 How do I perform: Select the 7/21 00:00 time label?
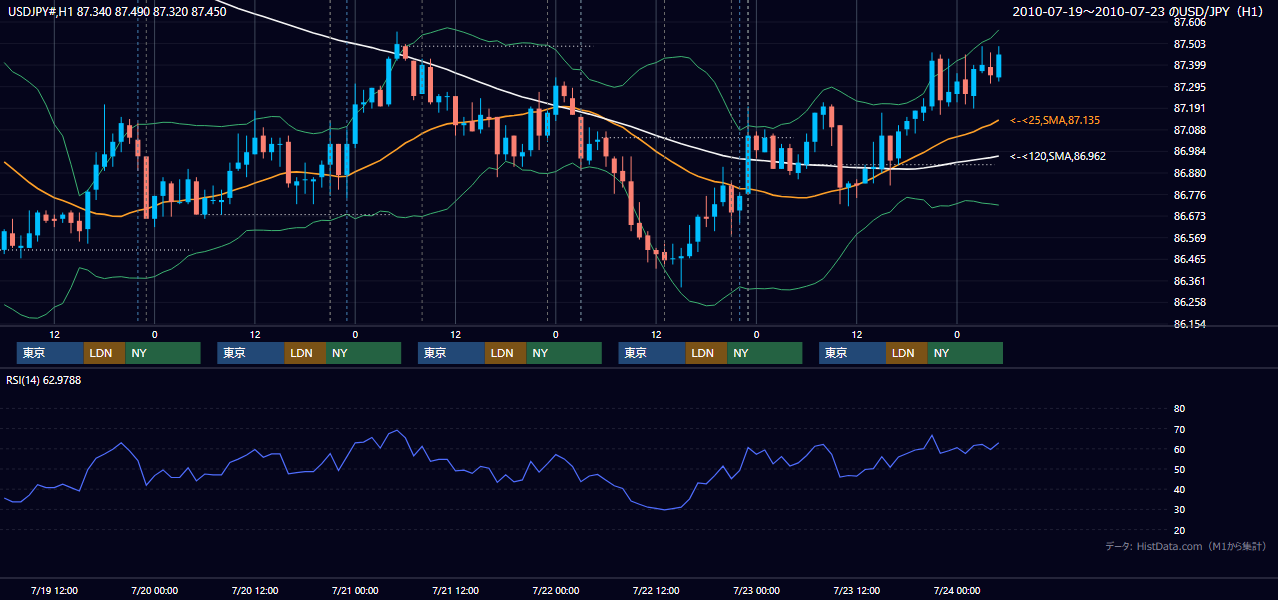[x=355, y=590]
